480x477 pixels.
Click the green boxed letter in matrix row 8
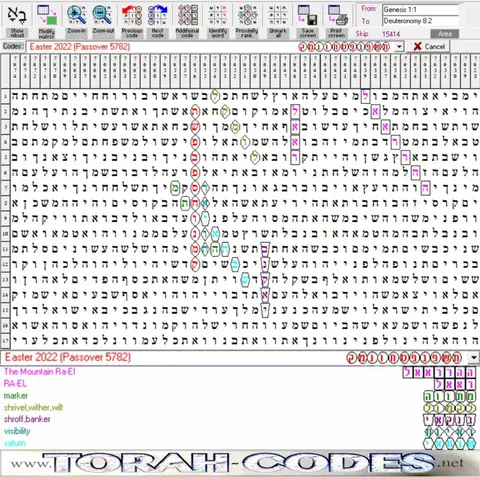coord(185,203)
